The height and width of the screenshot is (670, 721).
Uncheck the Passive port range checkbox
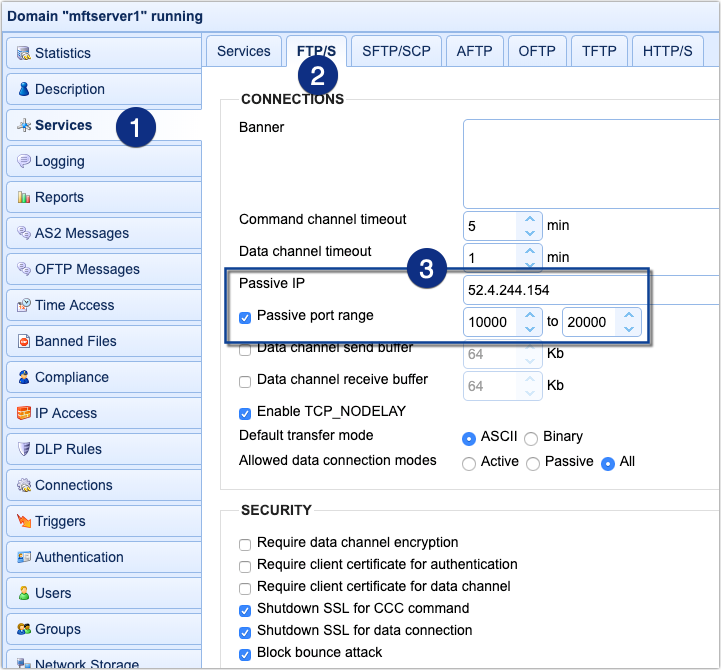coord(245,318)
